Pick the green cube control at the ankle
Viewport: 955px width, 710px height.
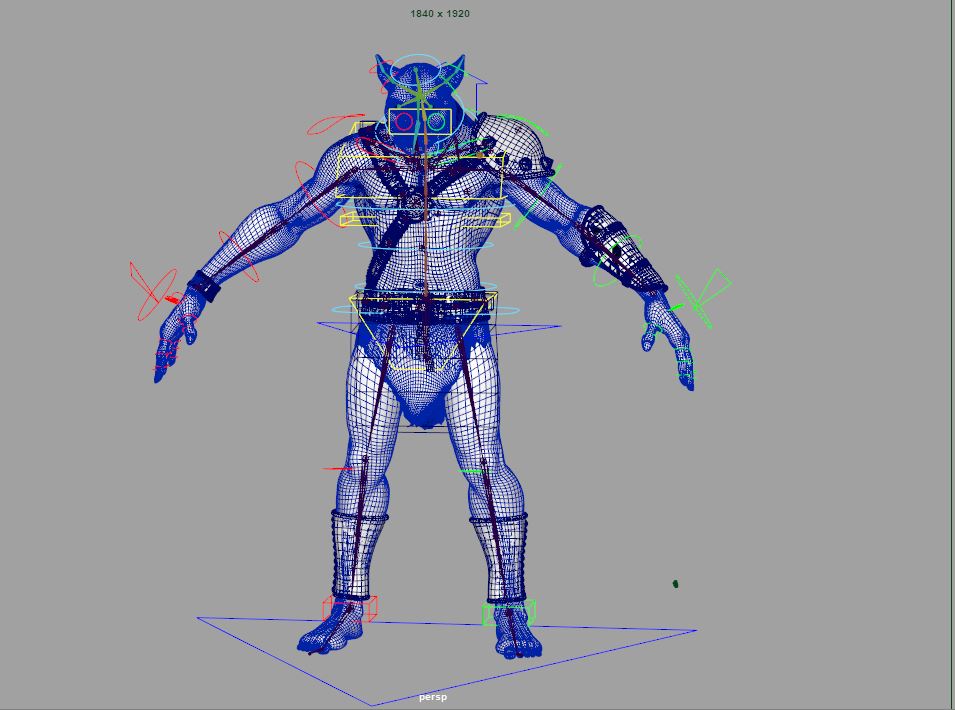[x=509, y=613]
